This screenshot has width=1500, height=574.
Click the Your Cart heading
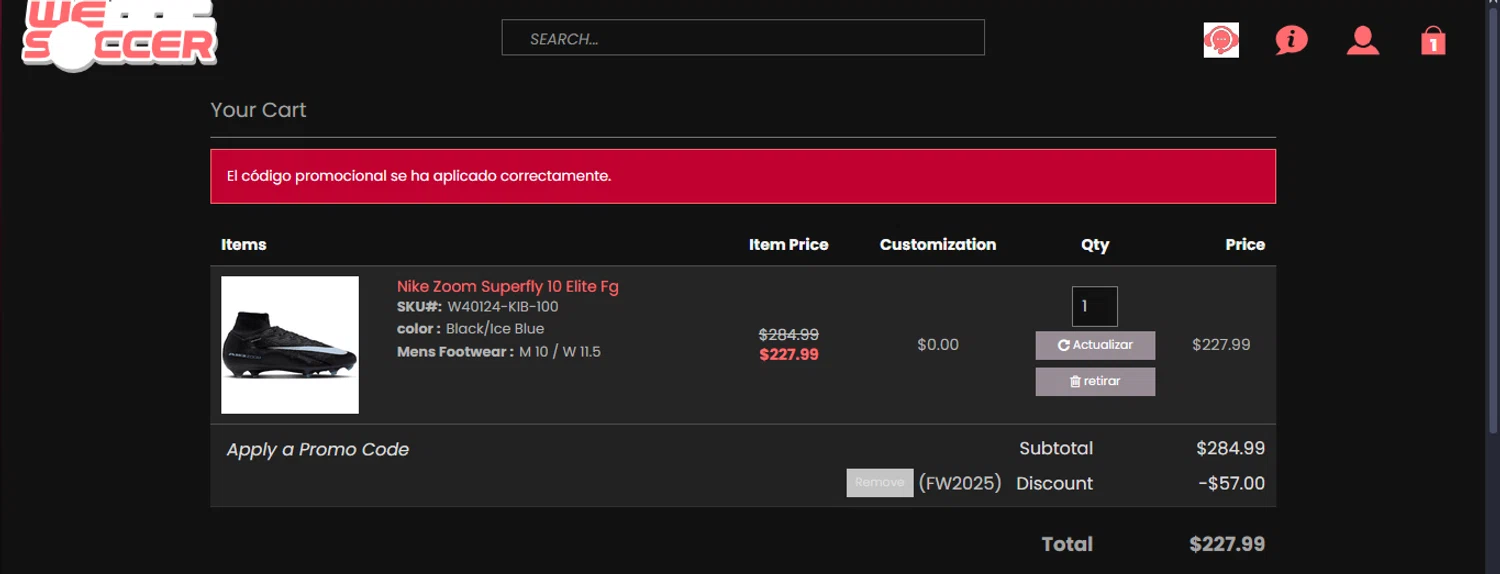click(x=258, y=110)
